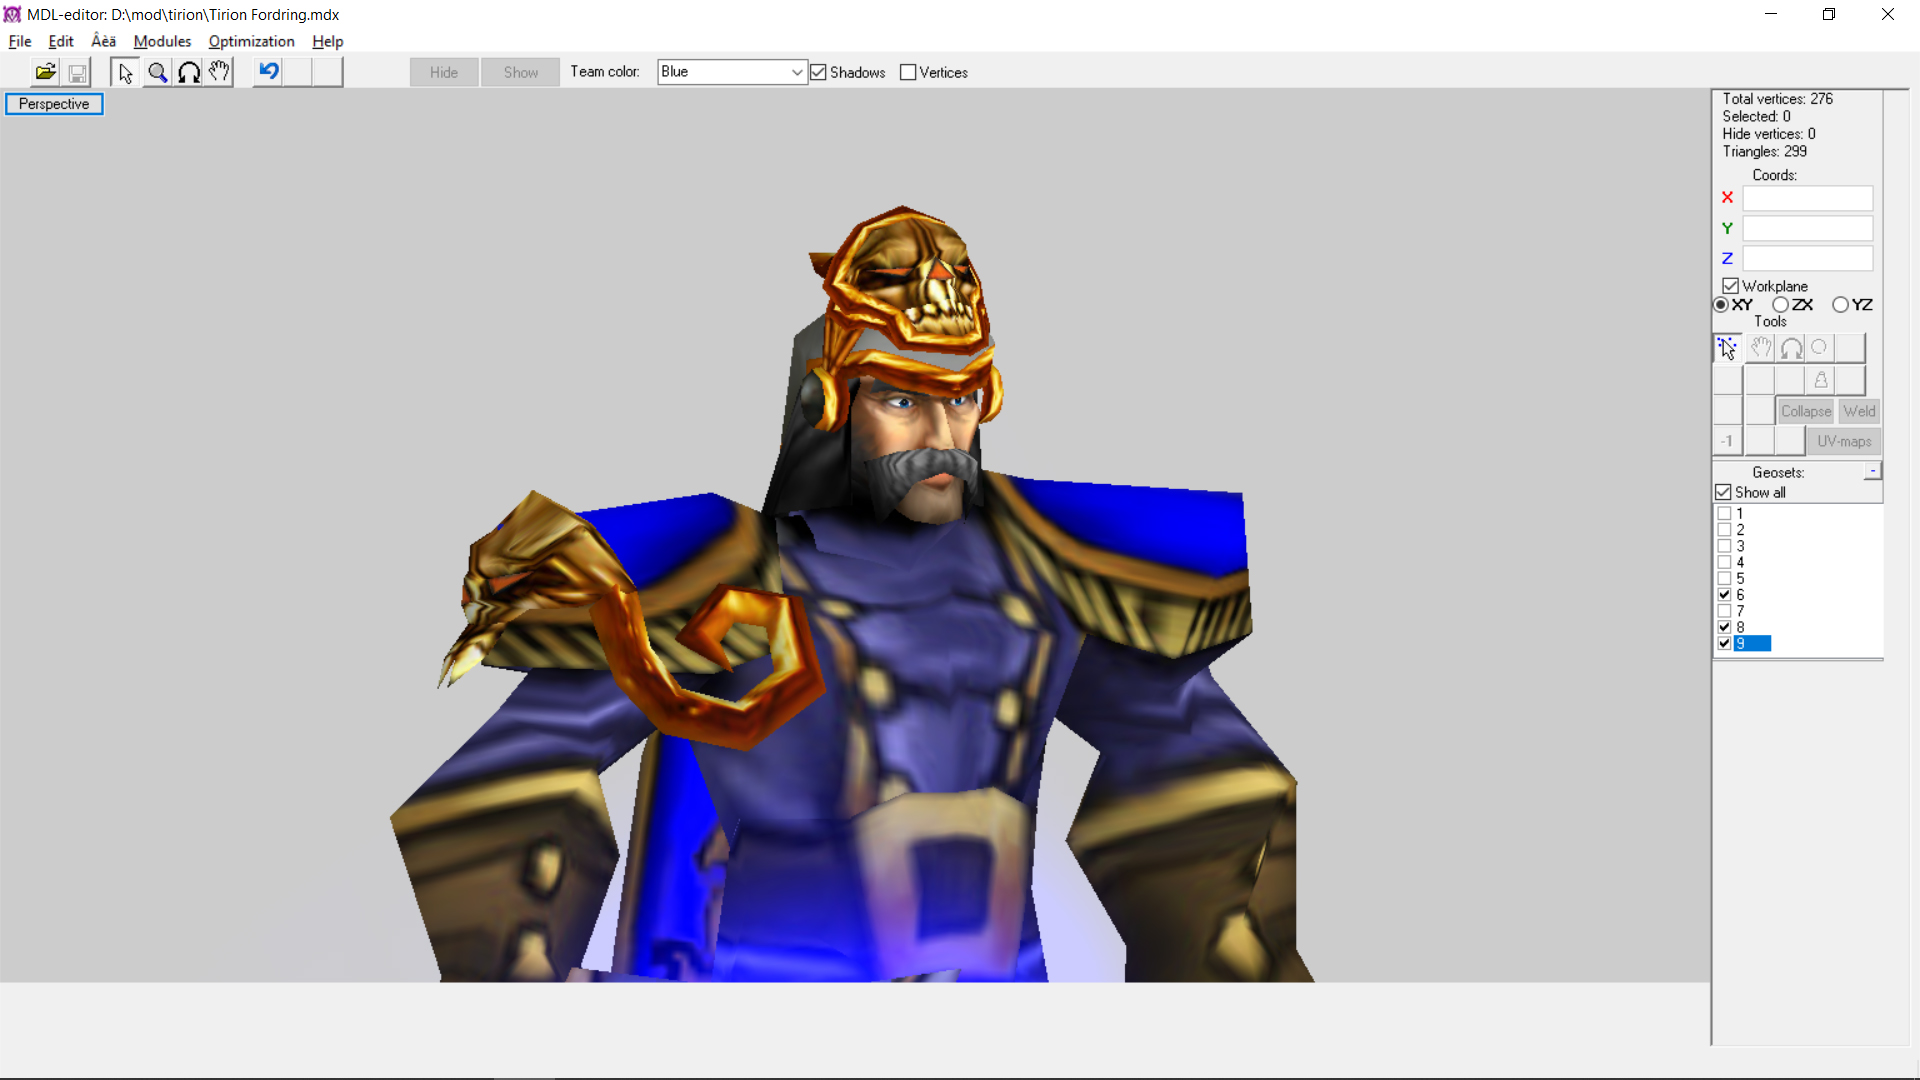Activate the magnifier zoom tool
The height and width of the screenshot is (1080, 1920).
[157, 72]
